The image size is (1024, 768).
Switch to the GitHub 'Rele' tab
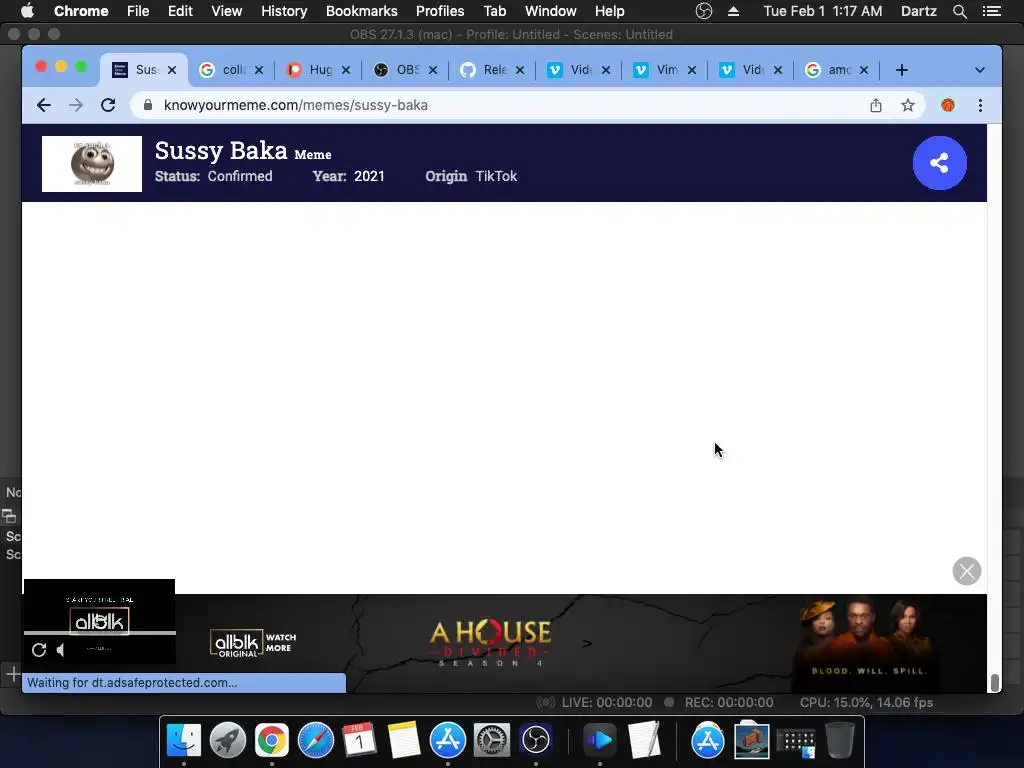491,70
